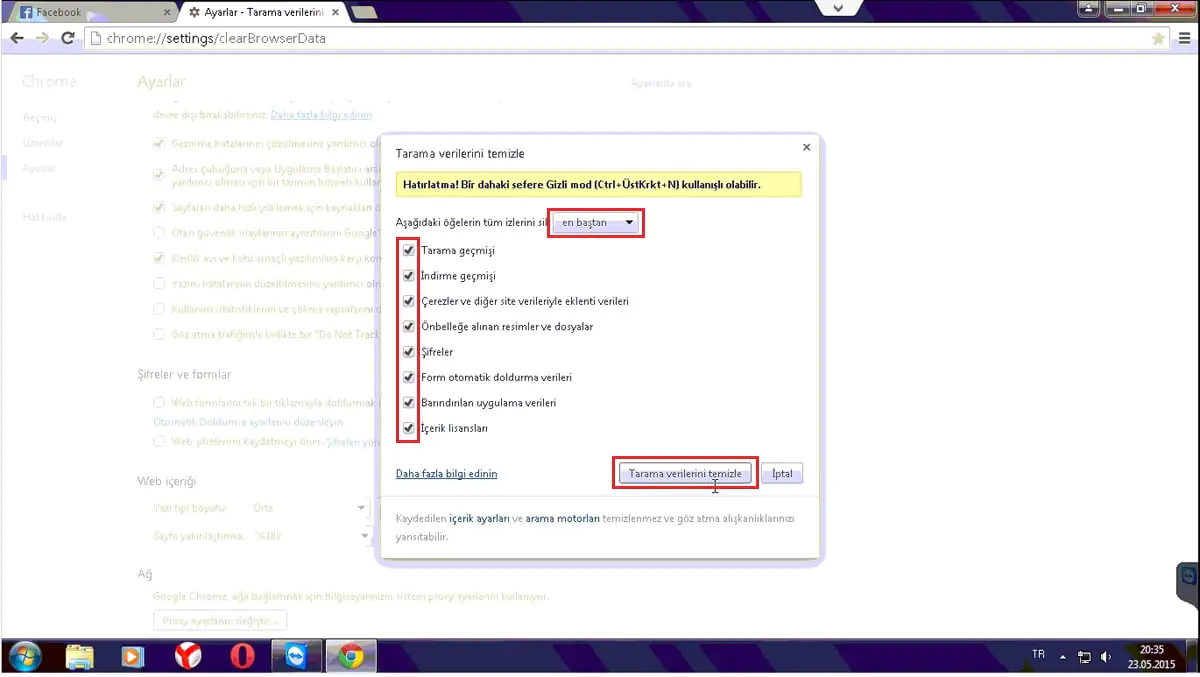Click the page reload icon
This screenshot has width=1200, height=677.
[67, 37]
